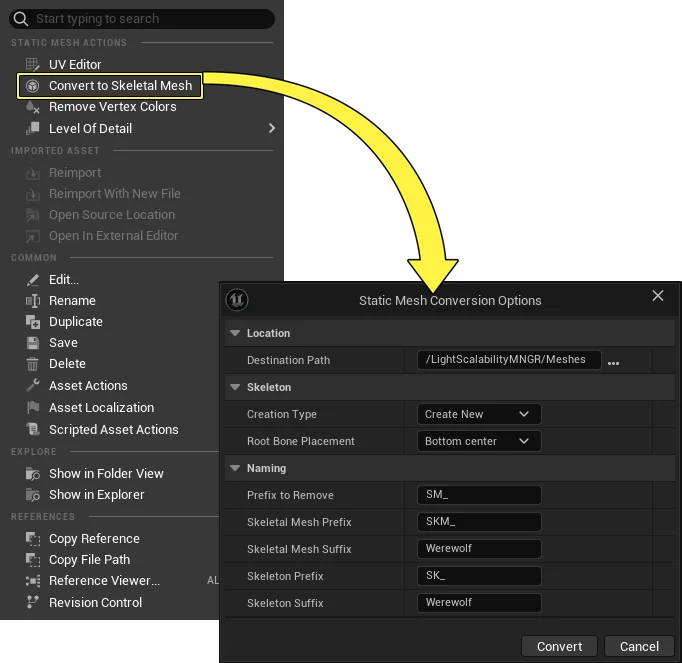This screenshot has height=663, width=682.
Task: Click the trash can Delete icon
Action: click(x=33, y=364)
